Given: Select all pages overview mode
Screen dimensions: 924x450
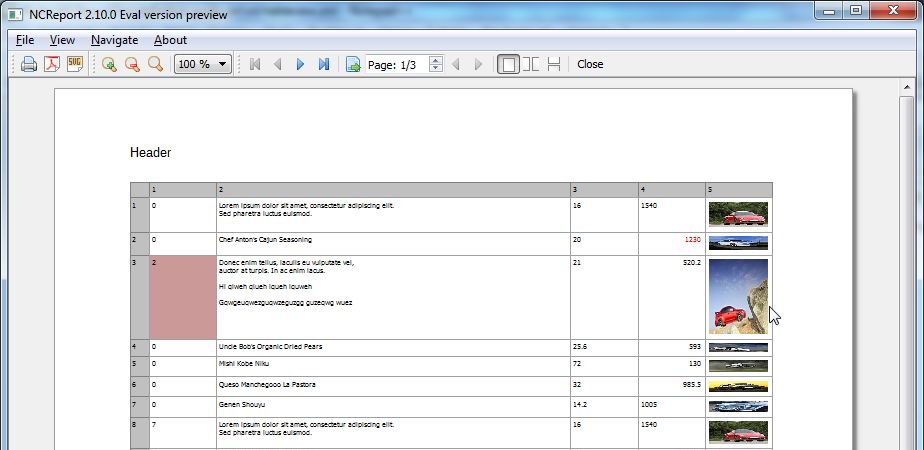Looking at the screenshot, I should (x=554, y=64).
